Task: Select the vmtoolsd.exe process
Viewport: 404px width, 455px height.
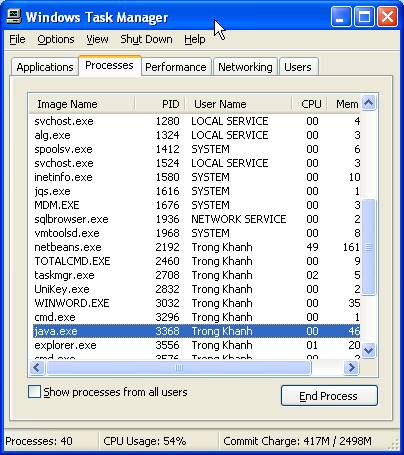Action: pos(197,233)
